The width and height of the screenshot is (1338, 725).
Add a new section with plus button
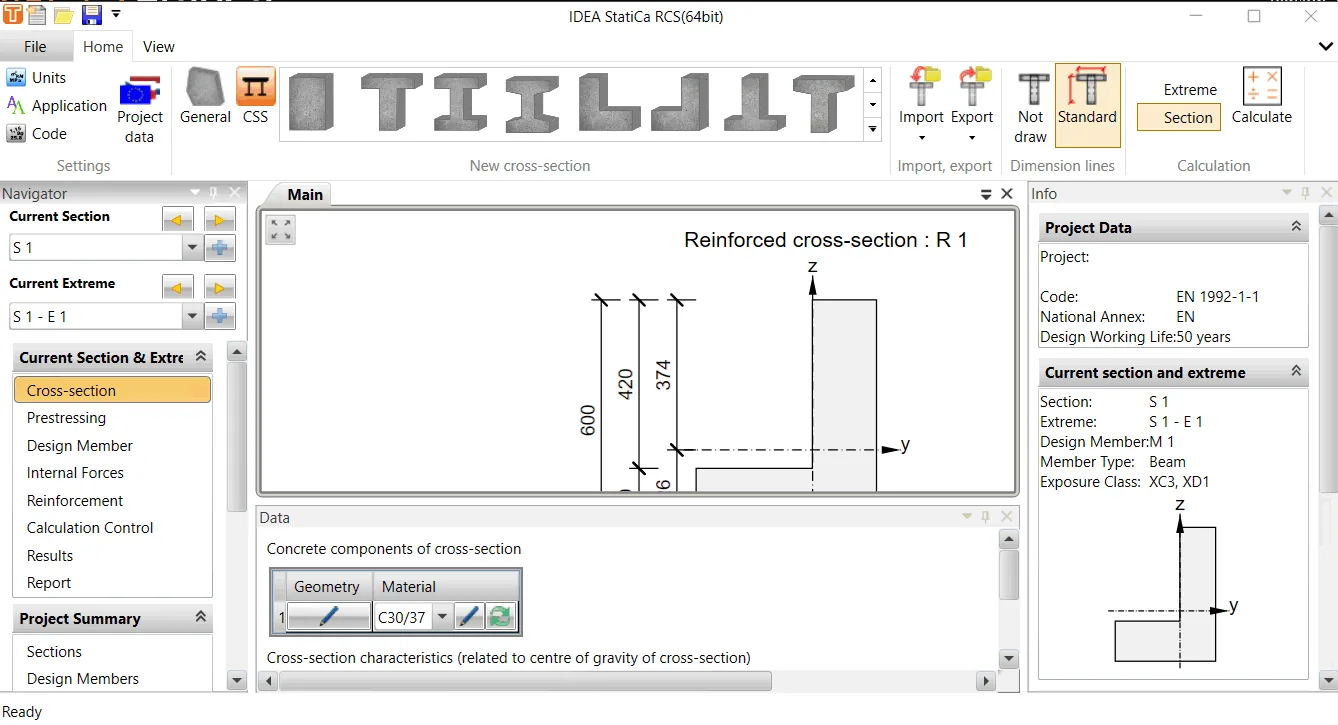click(x=220, y=247)
